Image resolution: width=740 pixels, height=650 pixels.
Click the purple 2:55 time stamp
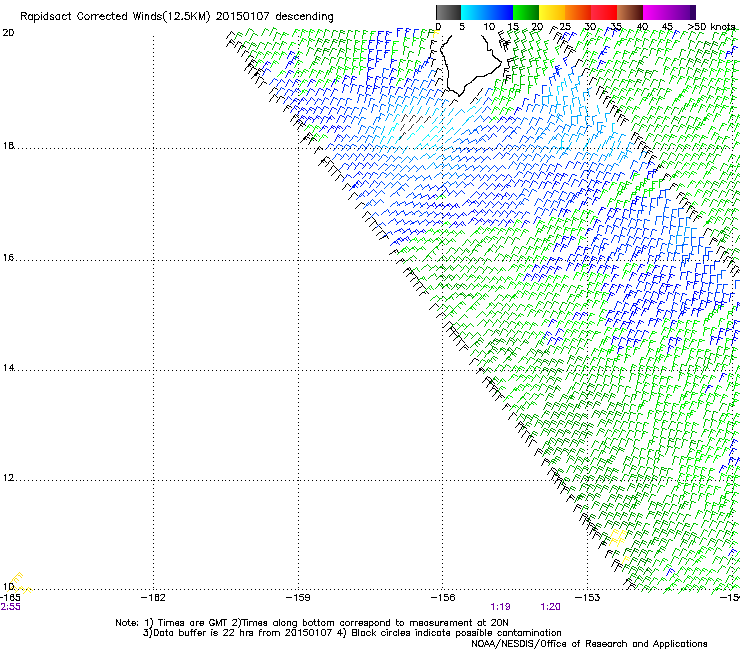click(10, 607)
